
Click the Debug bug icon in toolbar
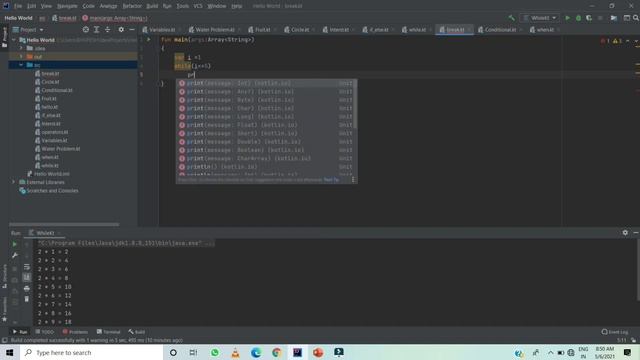pos(578,18)
